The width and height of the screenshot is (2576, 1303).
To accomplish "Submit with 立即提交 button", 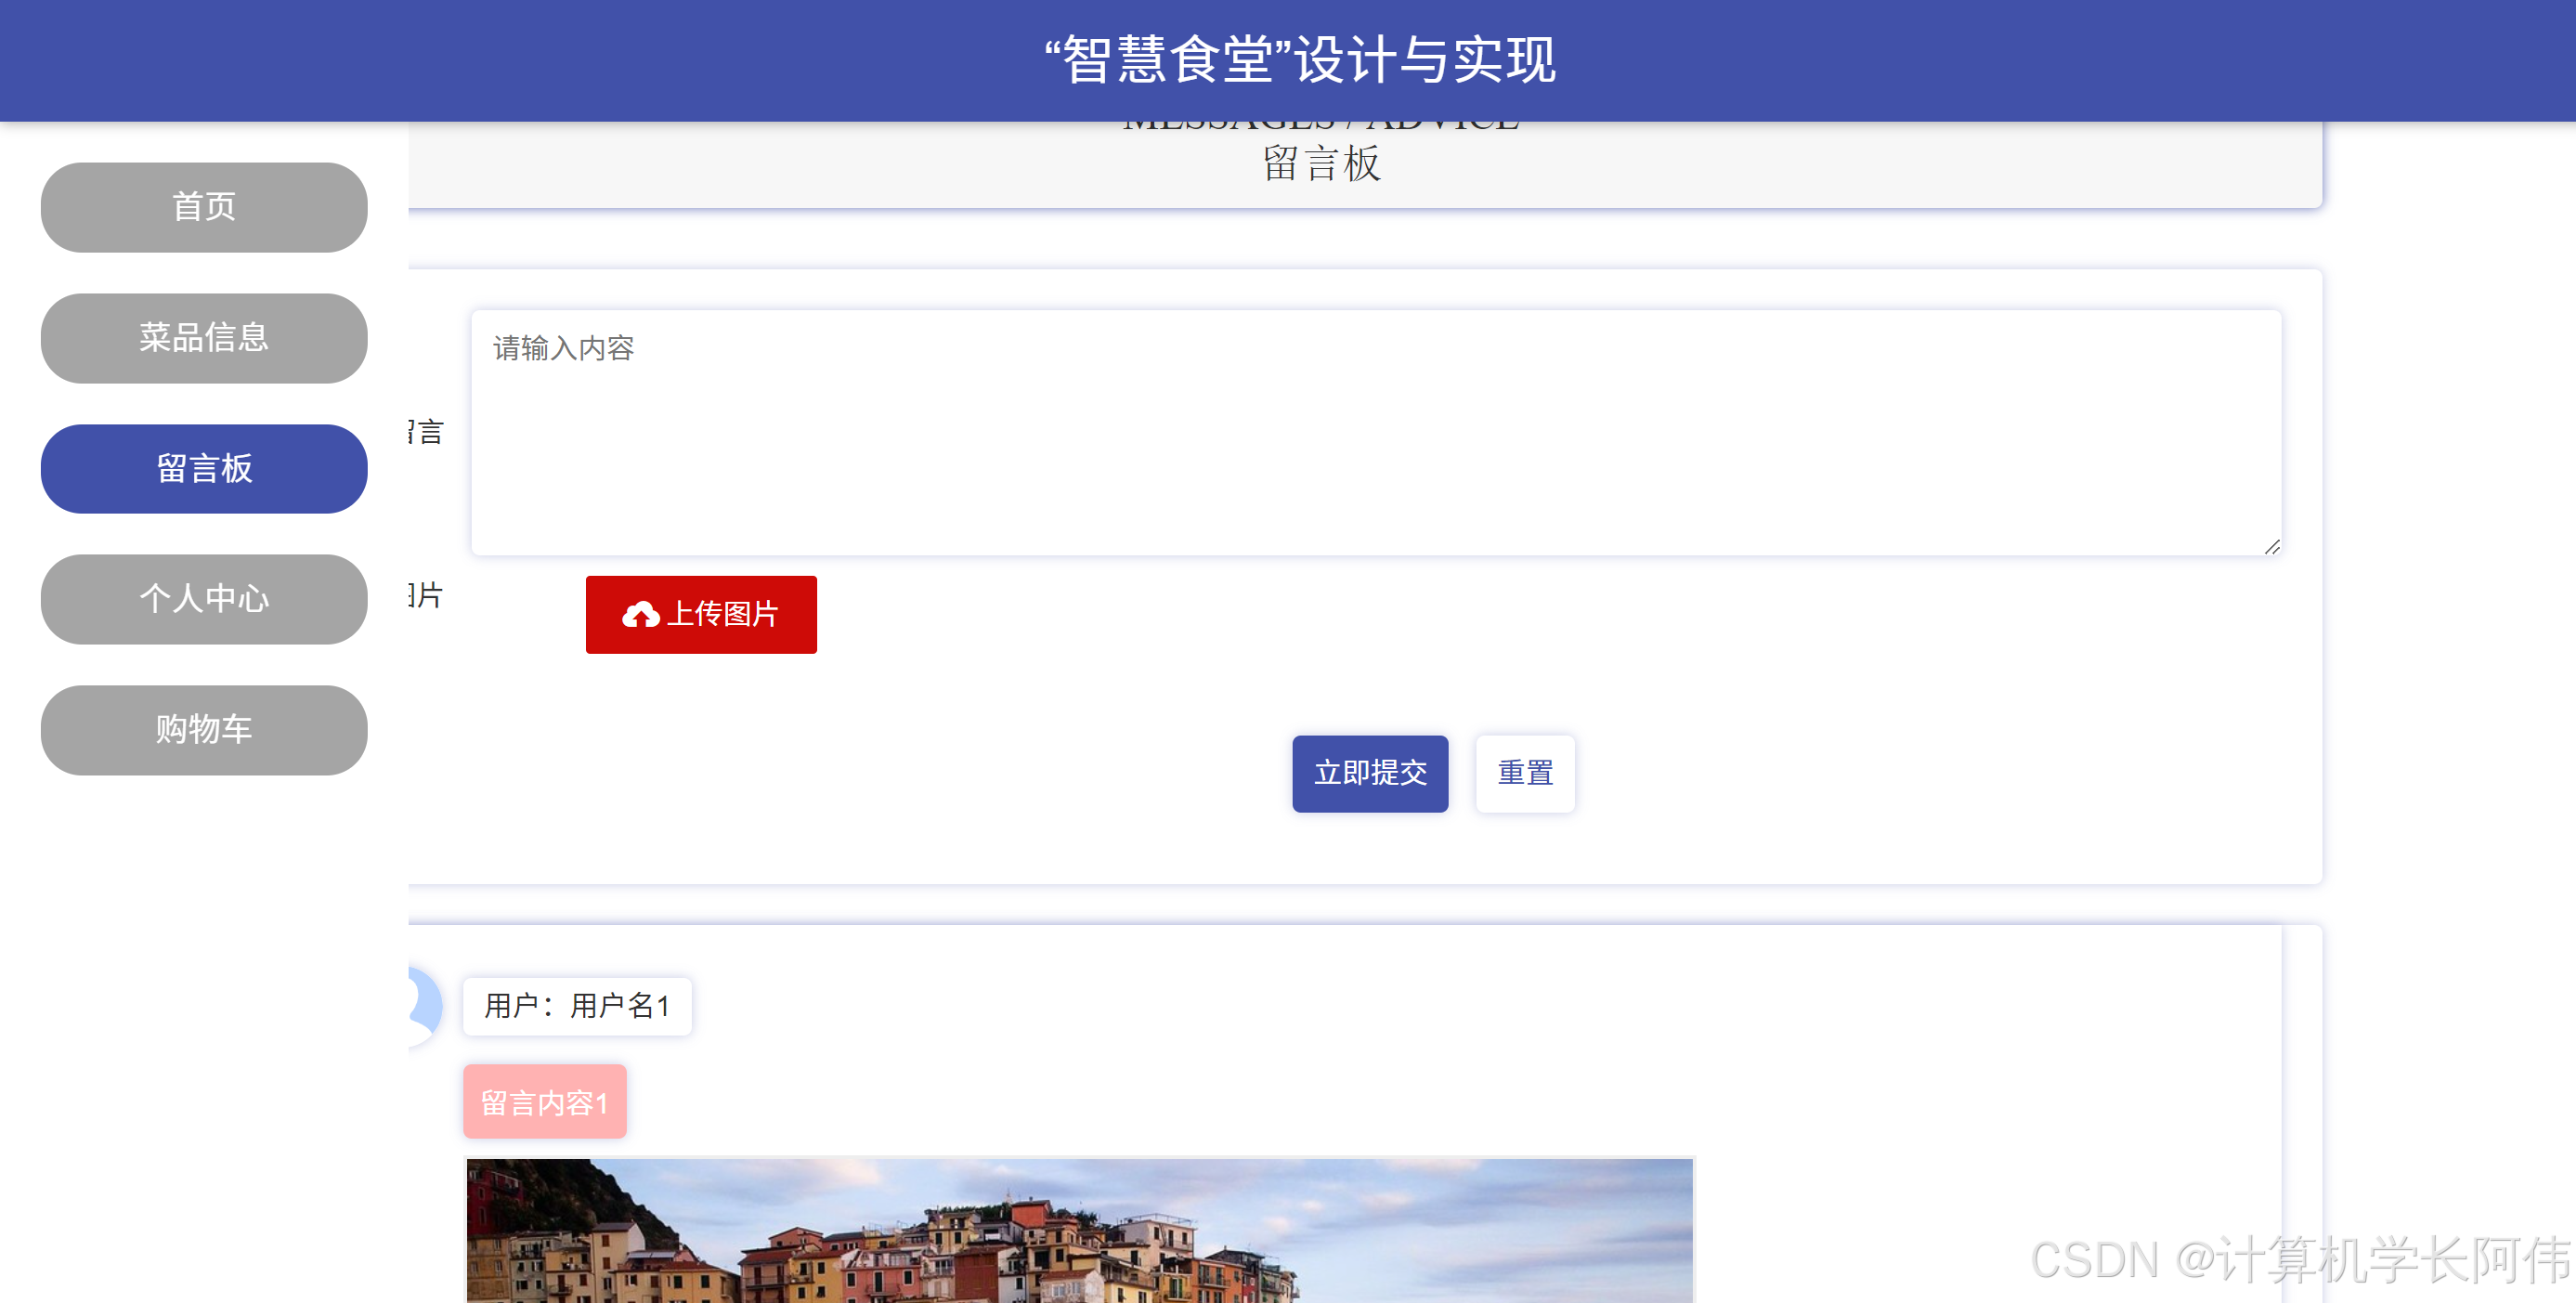I will point(1369,773).
